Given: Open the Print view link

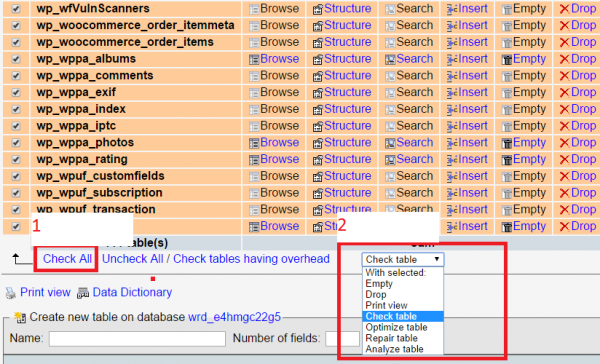Looking at the screenshot, I should tap(45, 292).
